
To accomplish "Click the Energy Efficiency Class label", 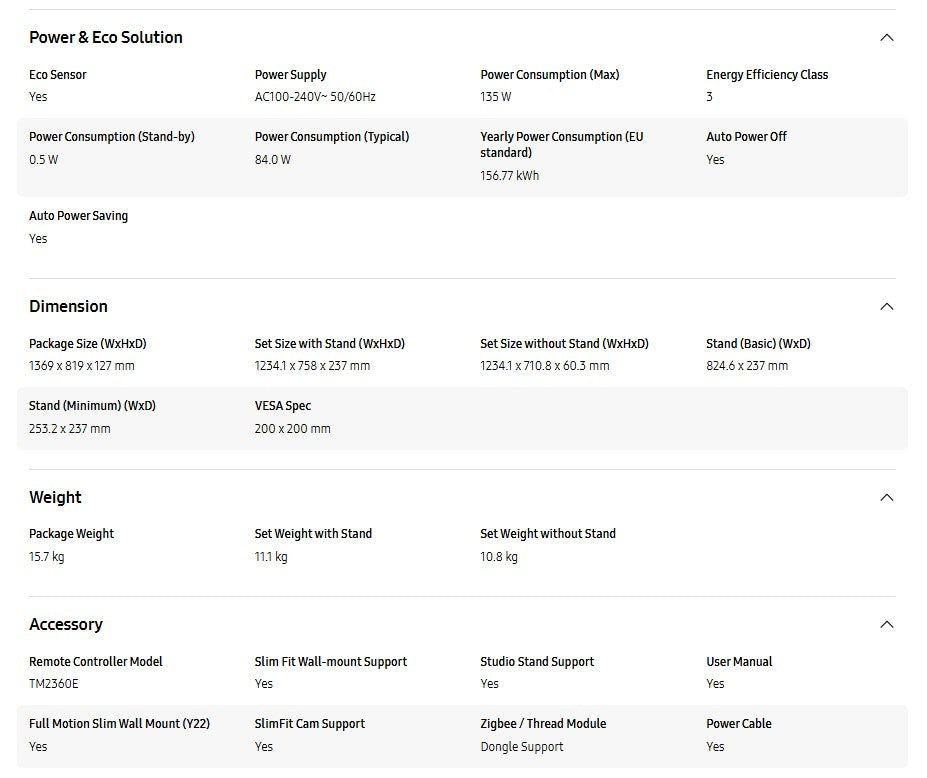I will pos(766,75).
